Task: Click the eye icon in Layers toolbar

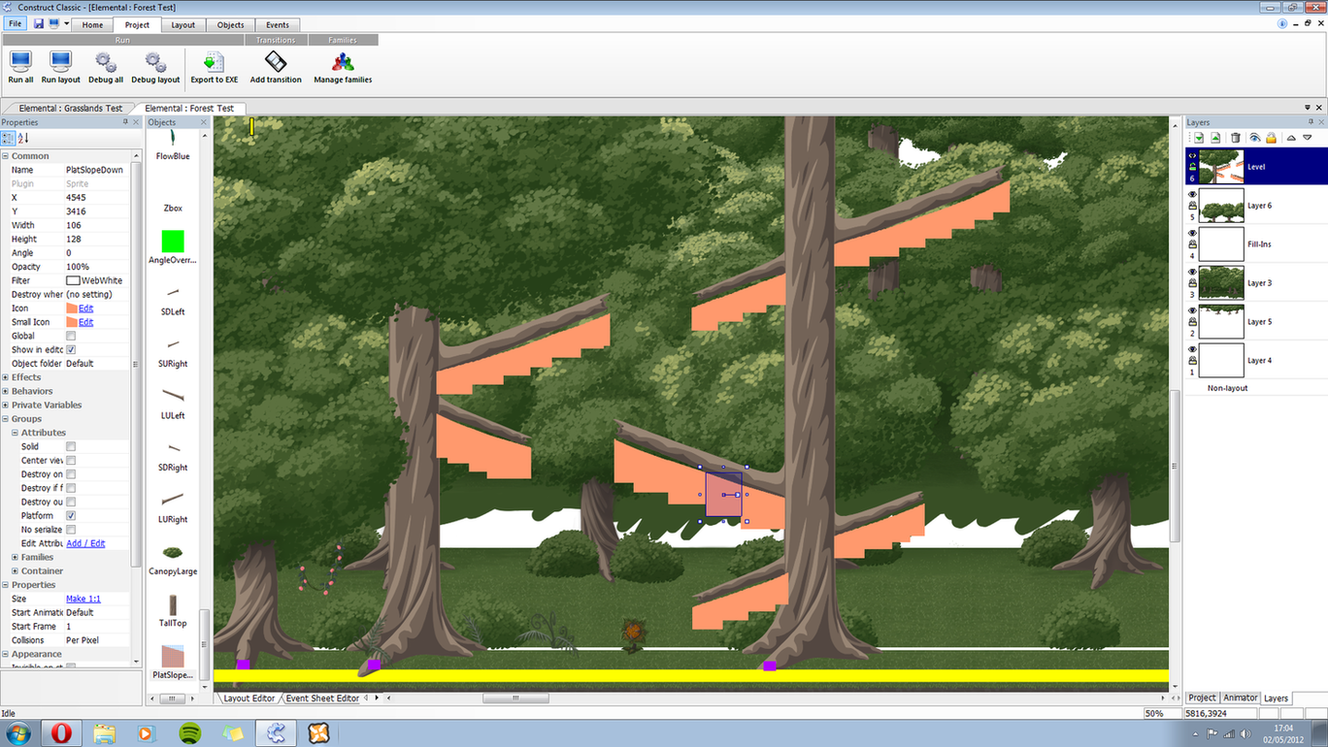Action: click(x=1254, y=138)
